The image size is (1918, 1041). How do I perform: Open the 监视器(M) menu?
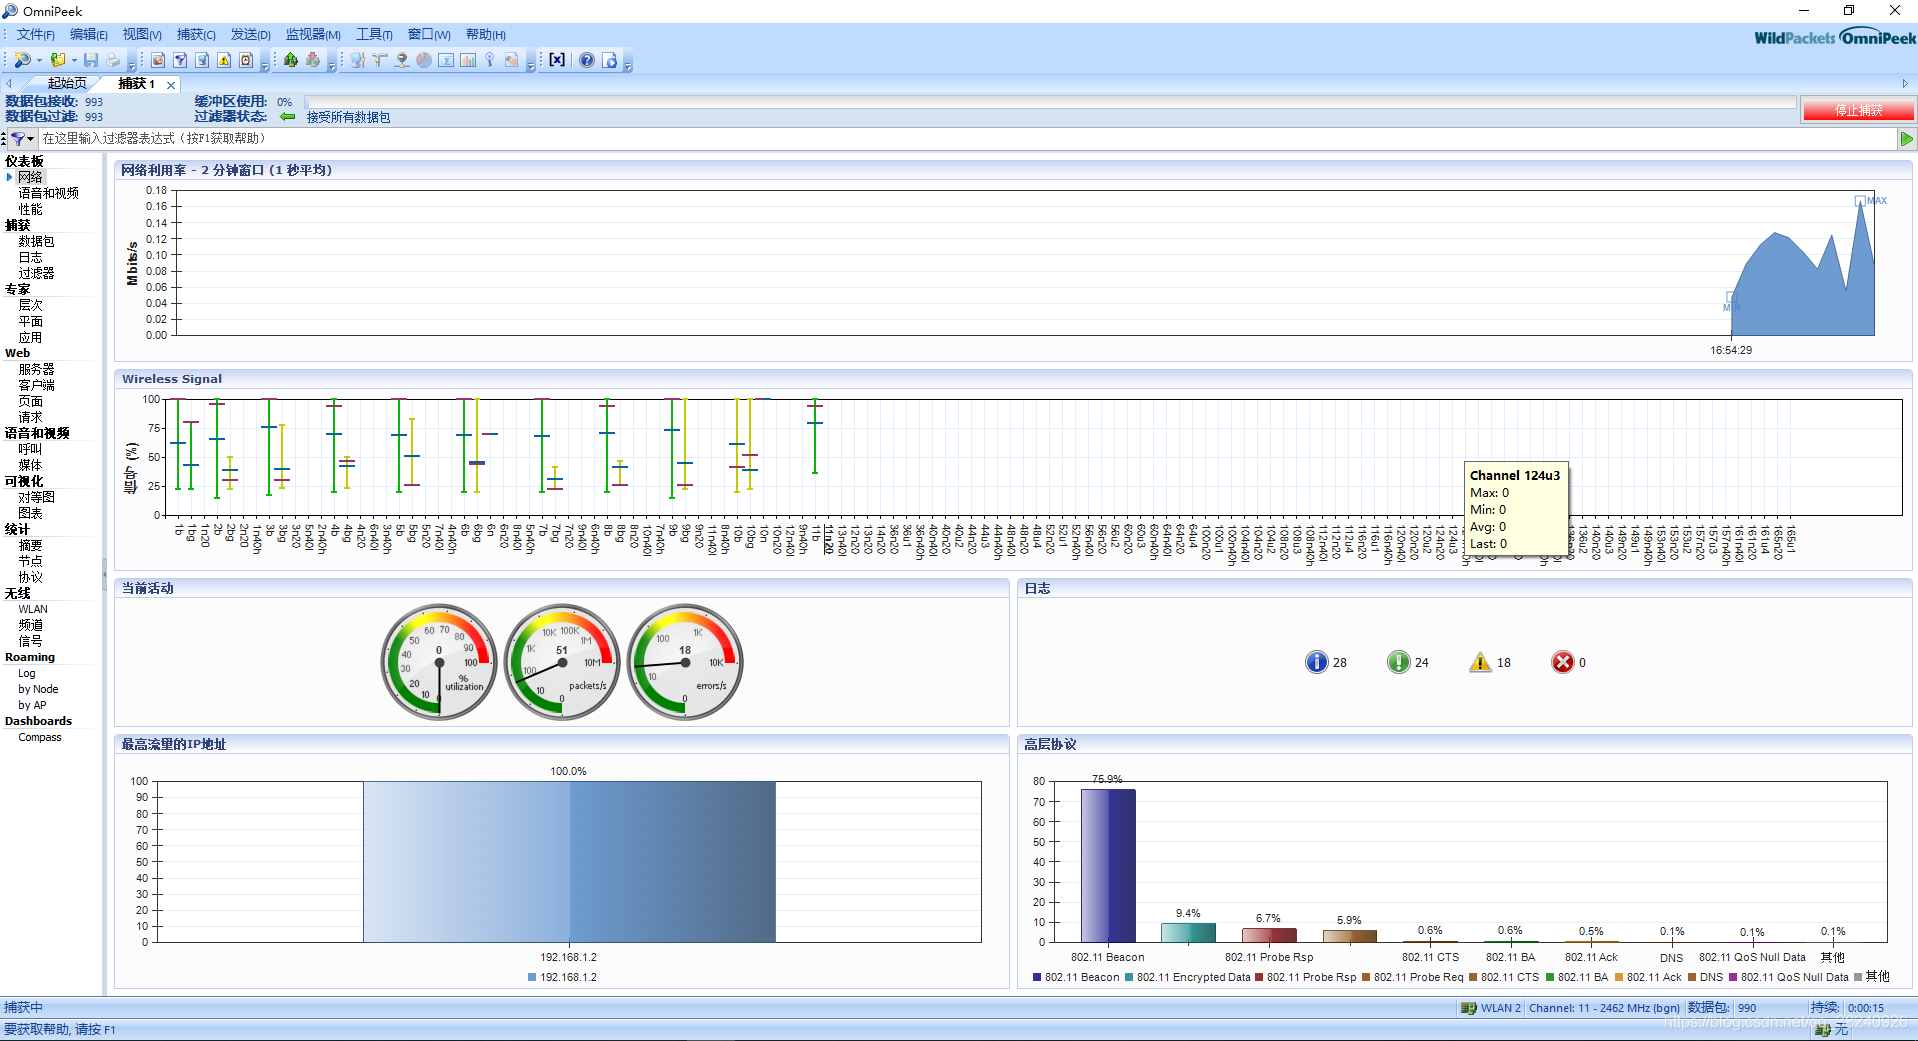click(313, 35)
